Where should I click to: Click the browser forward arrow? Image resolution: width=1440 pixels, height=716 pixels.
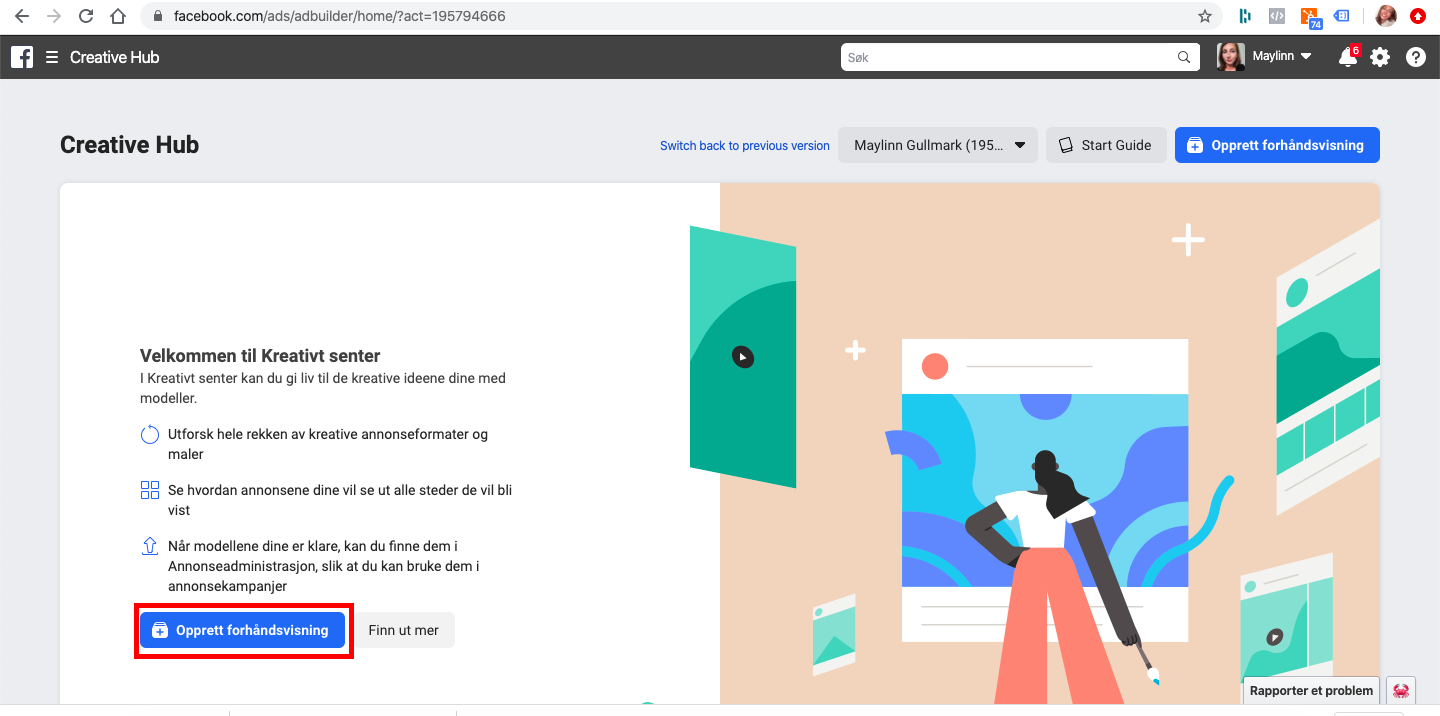54,16
